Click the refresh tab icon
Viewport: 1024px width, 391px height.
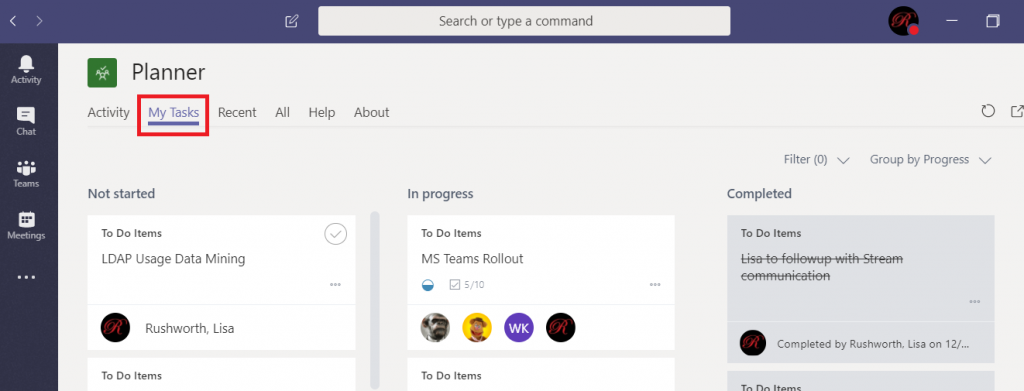click(988, 111)
